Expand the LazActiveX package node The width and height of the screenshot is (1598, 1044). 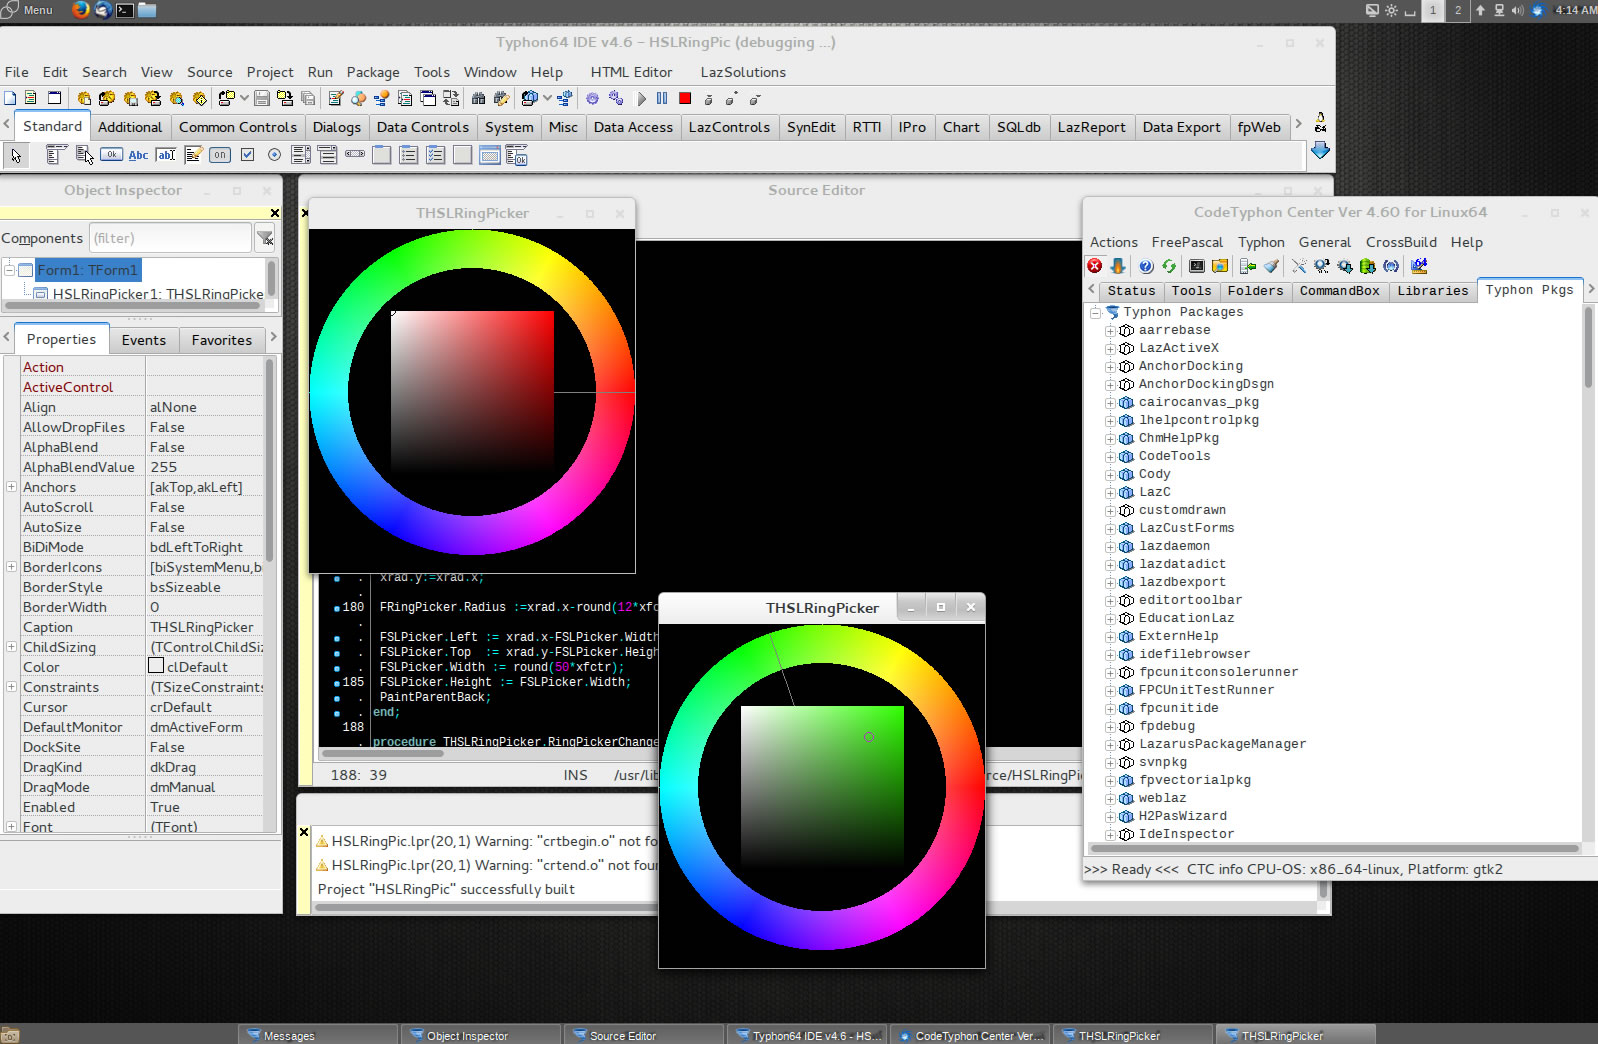tap(1110, 349)
